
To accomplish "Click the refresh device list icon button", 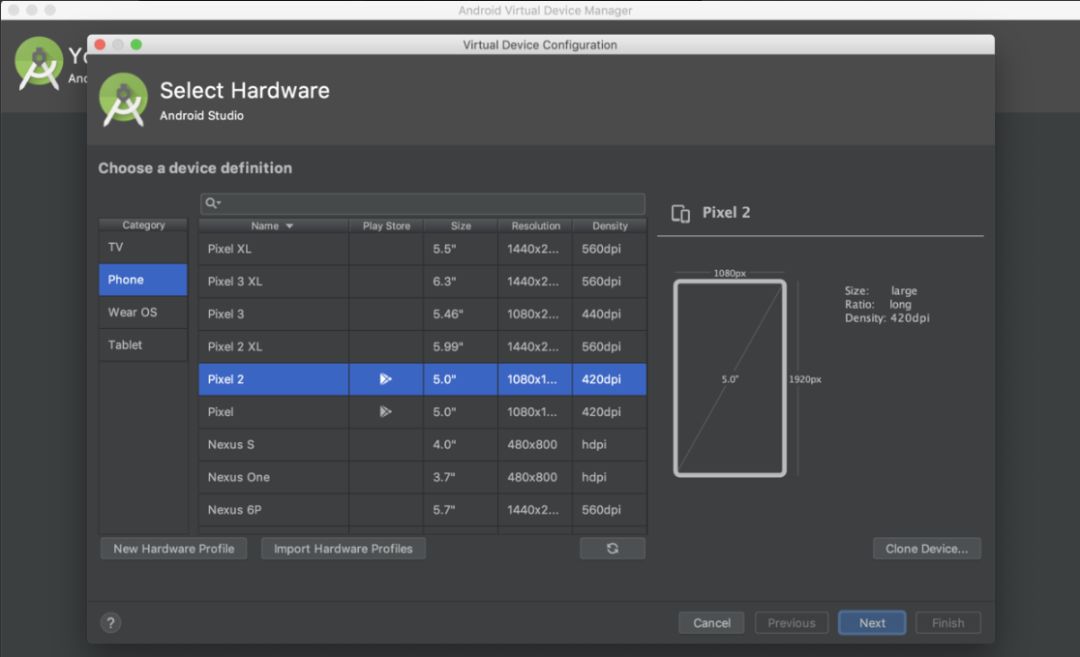I will coord(612,548).
